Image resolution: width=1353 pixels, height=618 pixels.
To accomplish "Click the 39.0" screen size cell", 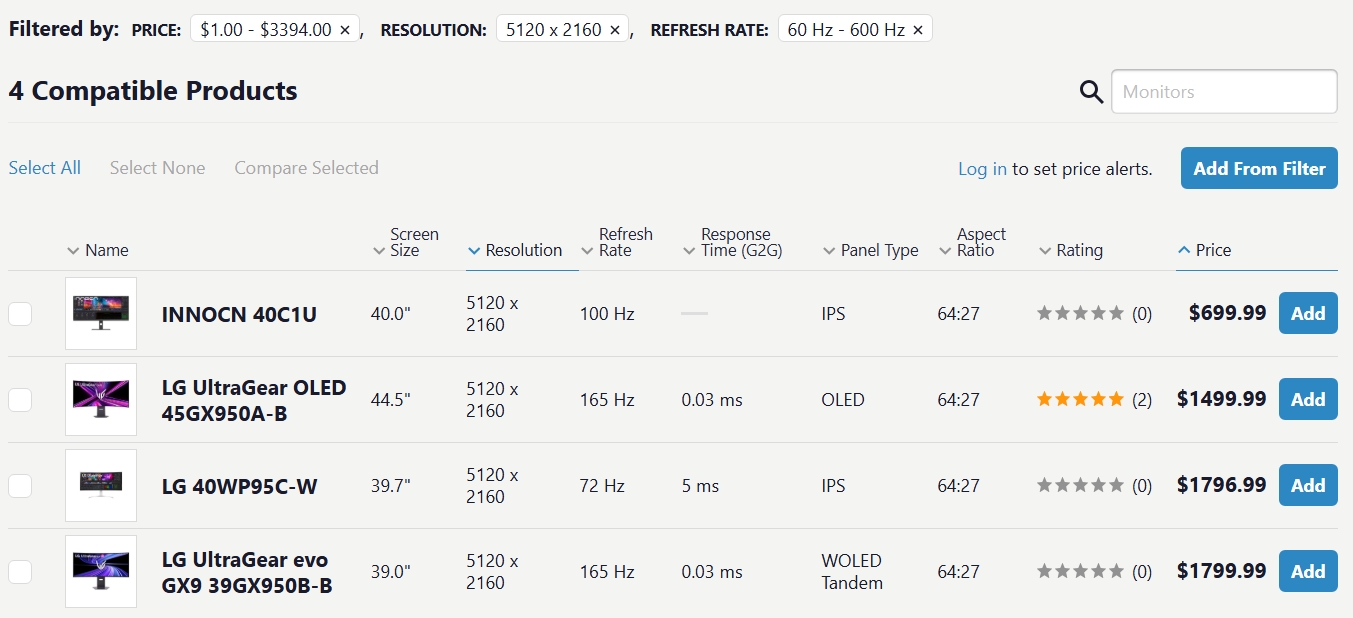I will point(391,572).
